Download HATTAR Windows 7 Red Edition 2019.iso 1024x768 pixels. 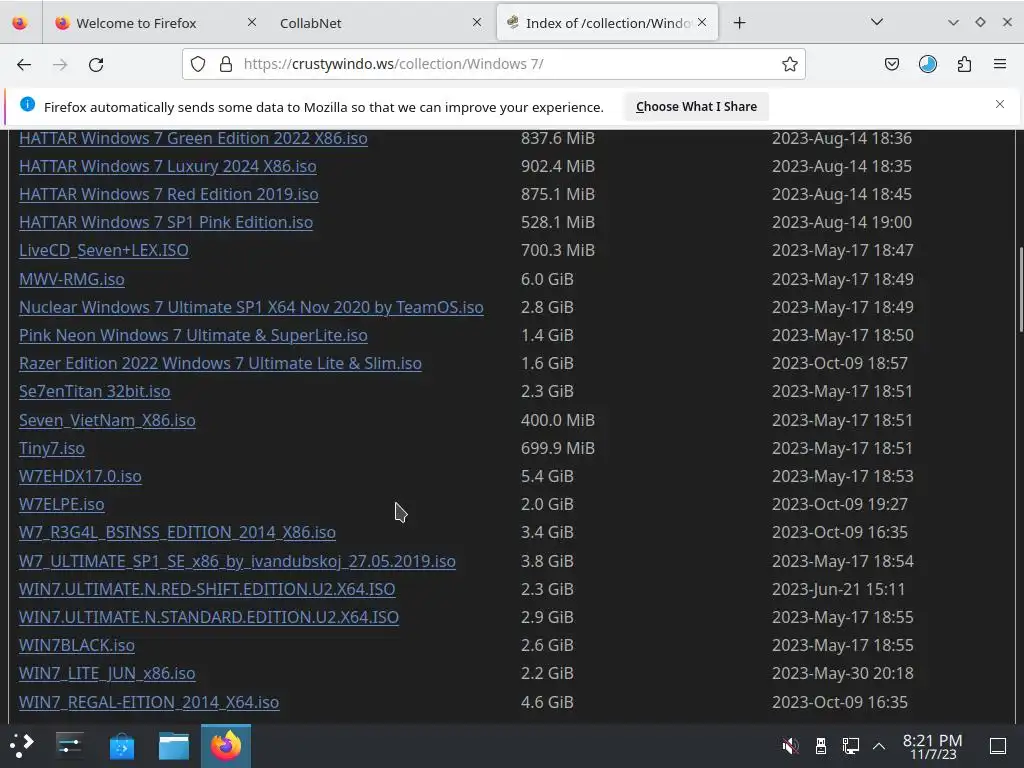[x=168, y=195]
